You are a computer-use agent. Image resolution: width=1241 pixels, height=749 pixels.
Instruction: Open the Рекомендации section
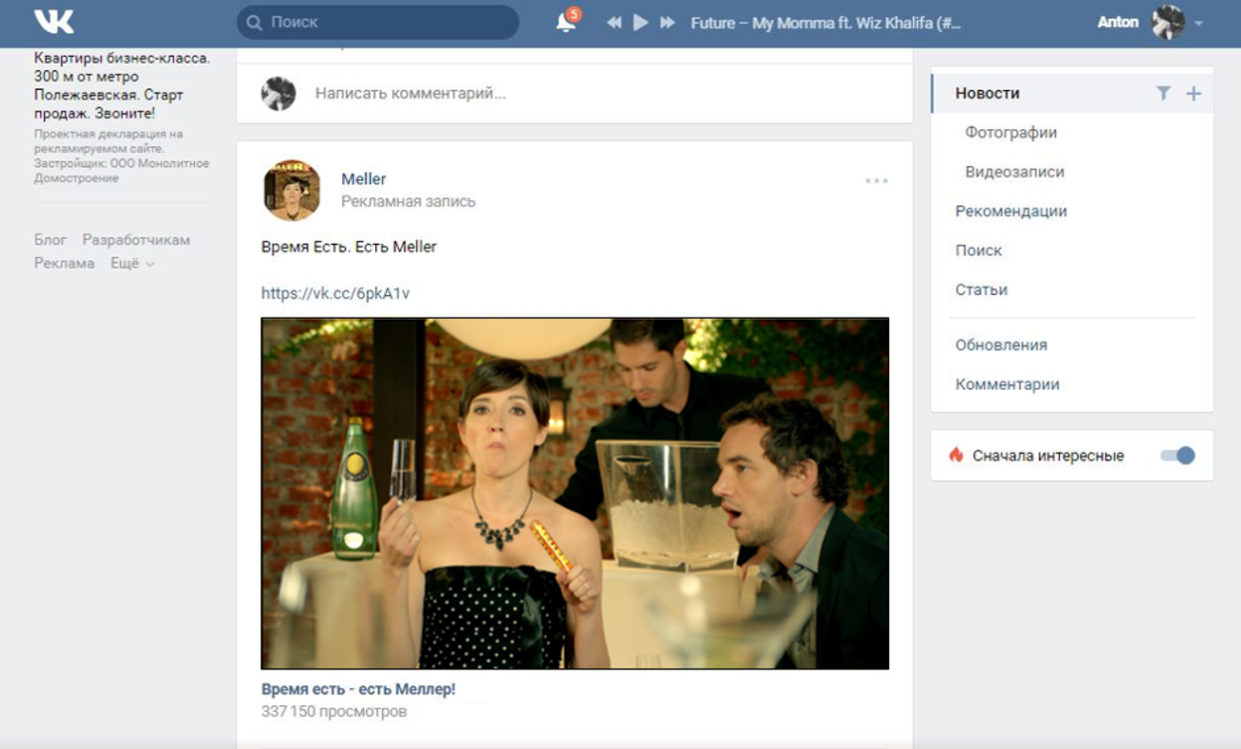(x=1011, y=211)
